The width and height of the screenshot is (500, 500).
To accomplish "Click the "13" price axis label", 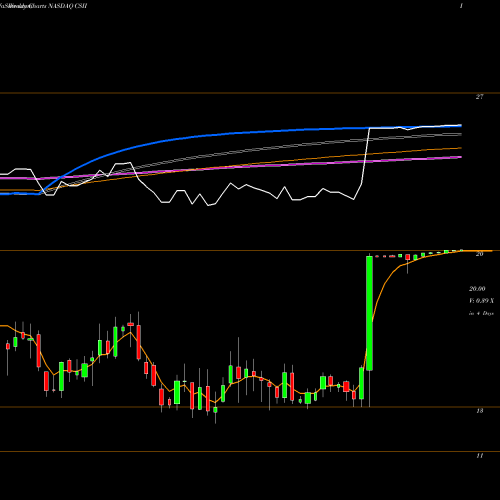I will click(479, 411).
